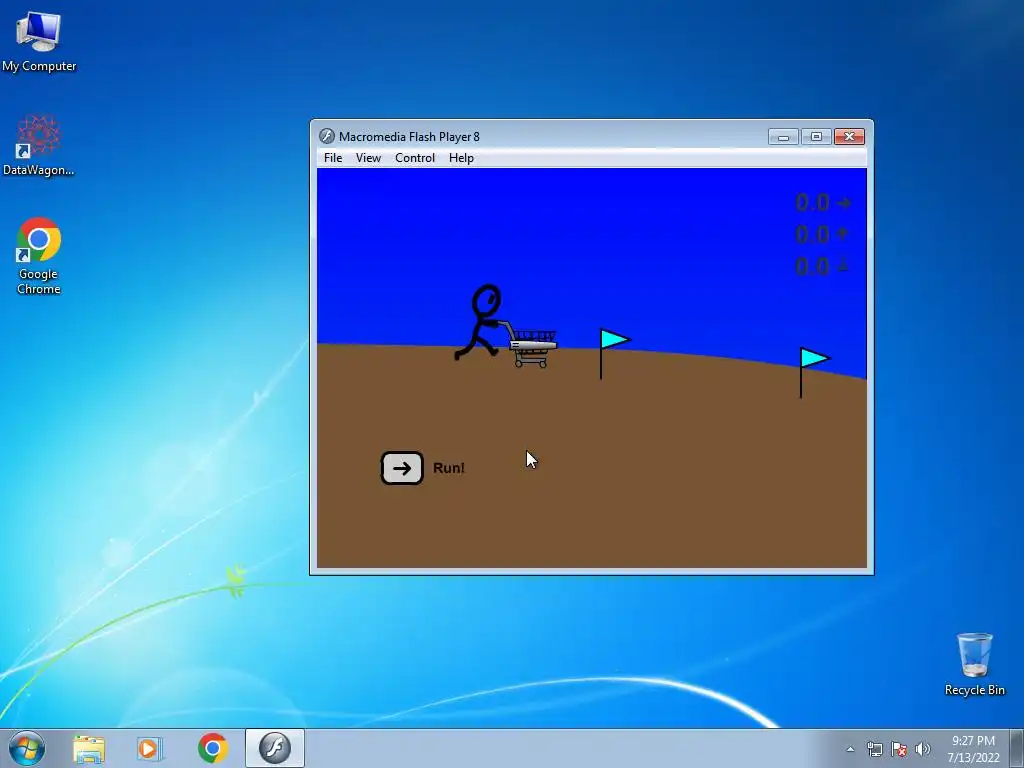Image resolution: width=1024 pixels, height=768 pixels.
Task: Open Action Center flag tray icon
Action: pos(899,749)
